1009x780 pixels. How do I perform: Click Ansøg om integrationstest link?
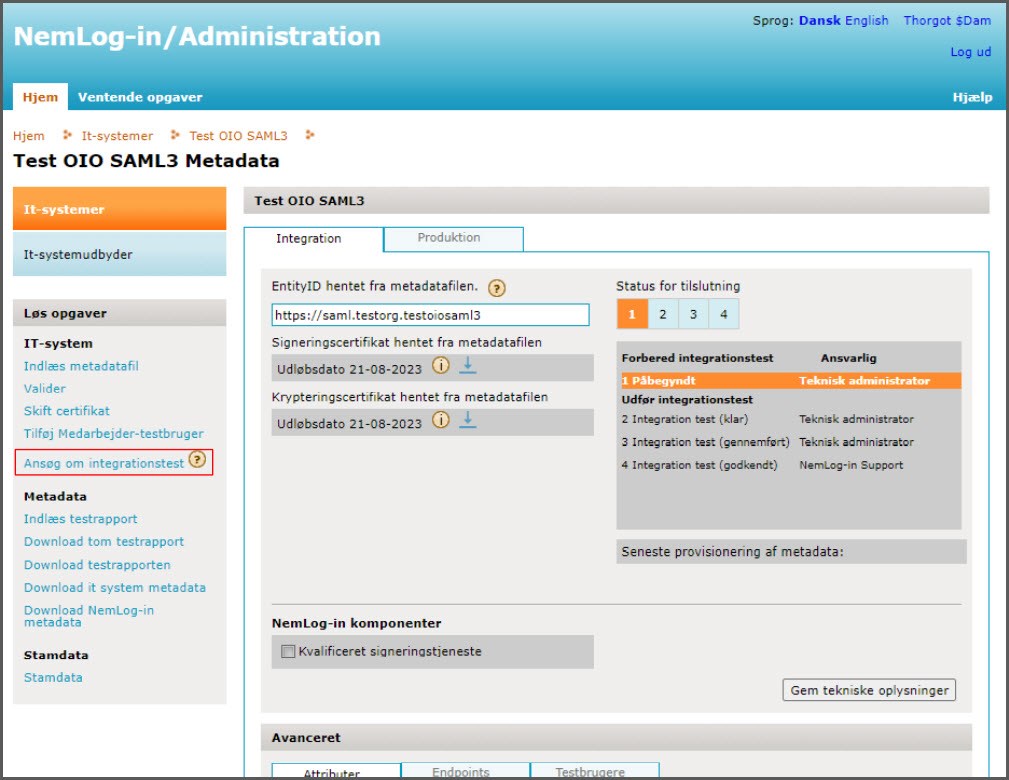[104, 463]
